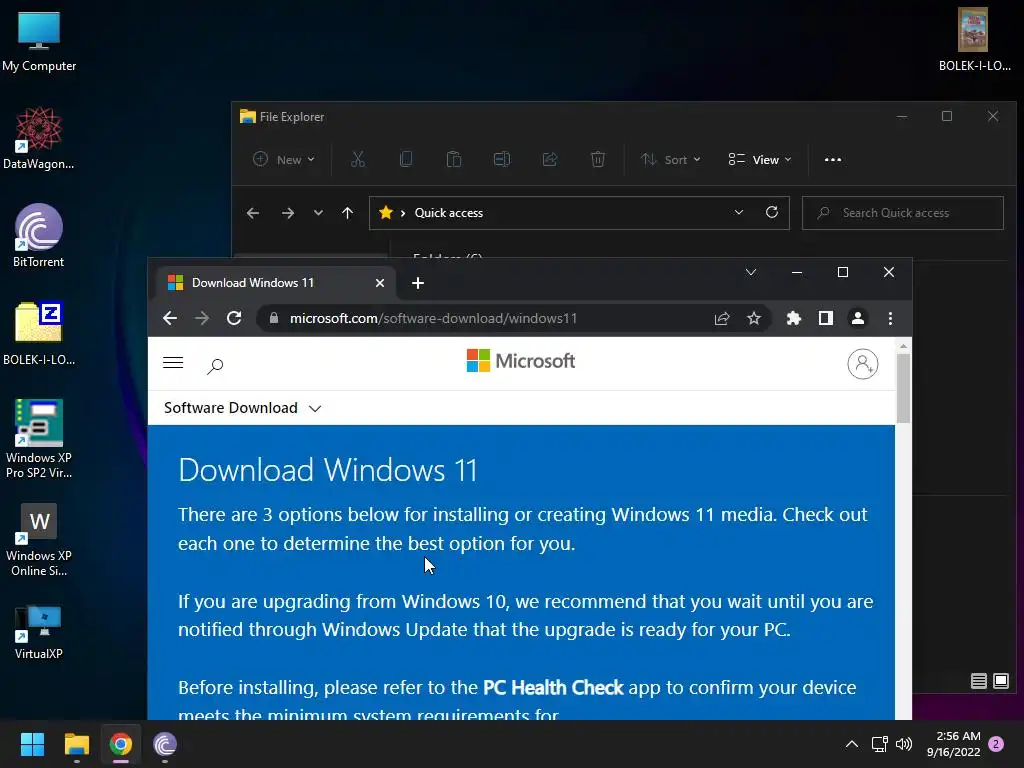
Task: Open BitTorrent from the taskbar
Action: [165, 744]
